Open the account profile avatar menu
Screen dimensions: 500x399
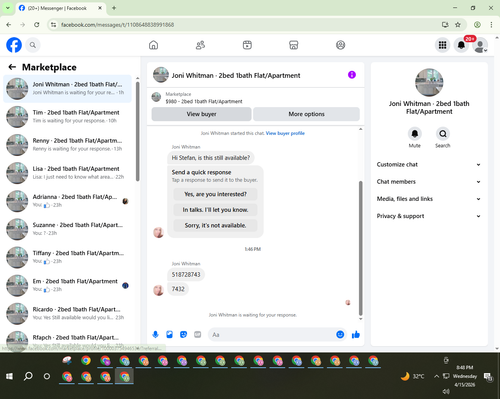[x=480, y=45]
